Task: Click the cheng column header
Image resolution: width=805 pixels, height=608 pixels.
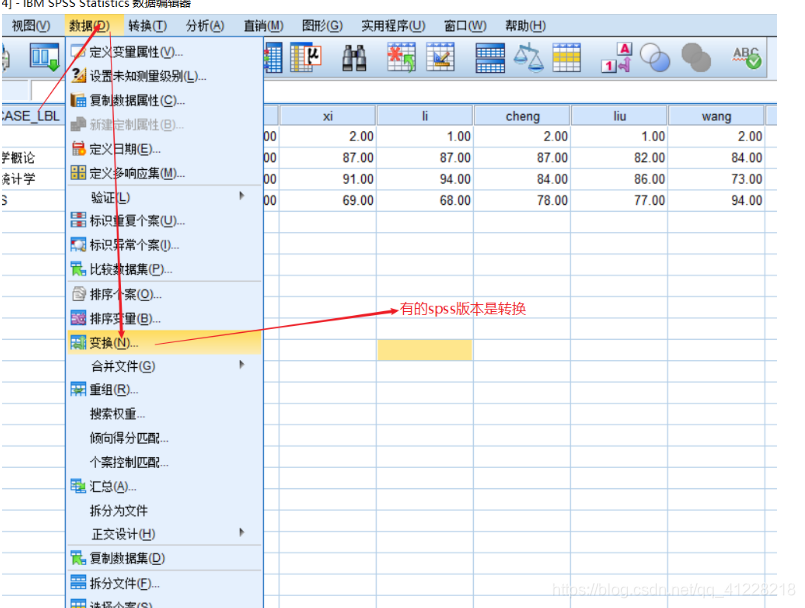Action: click(x=522, y=116)
